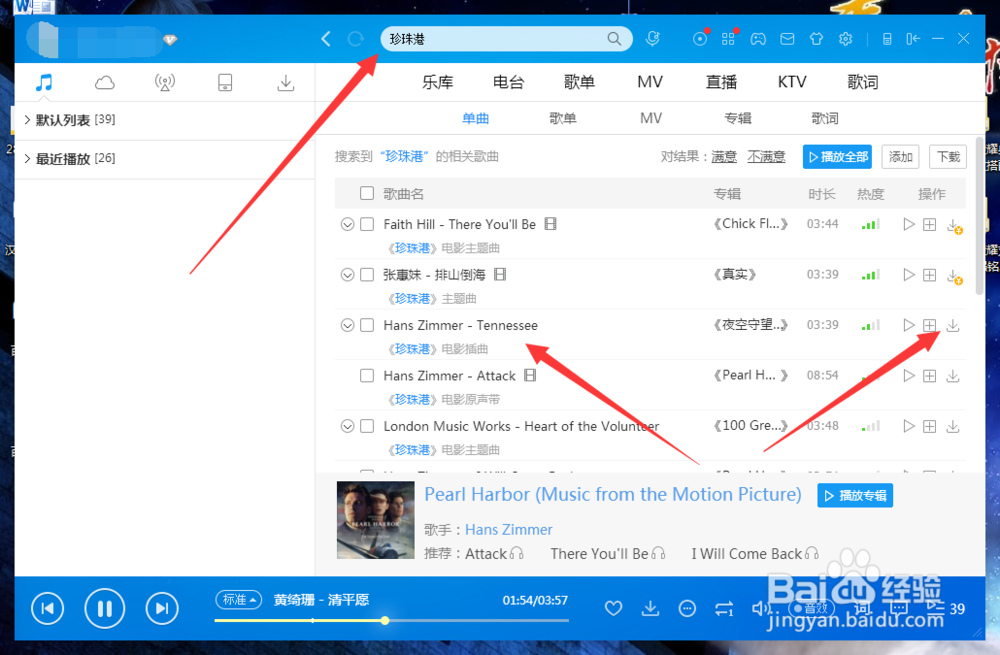Mark results as 满意
Viewport: 1000px width, 655px height.
pos(724,156)
